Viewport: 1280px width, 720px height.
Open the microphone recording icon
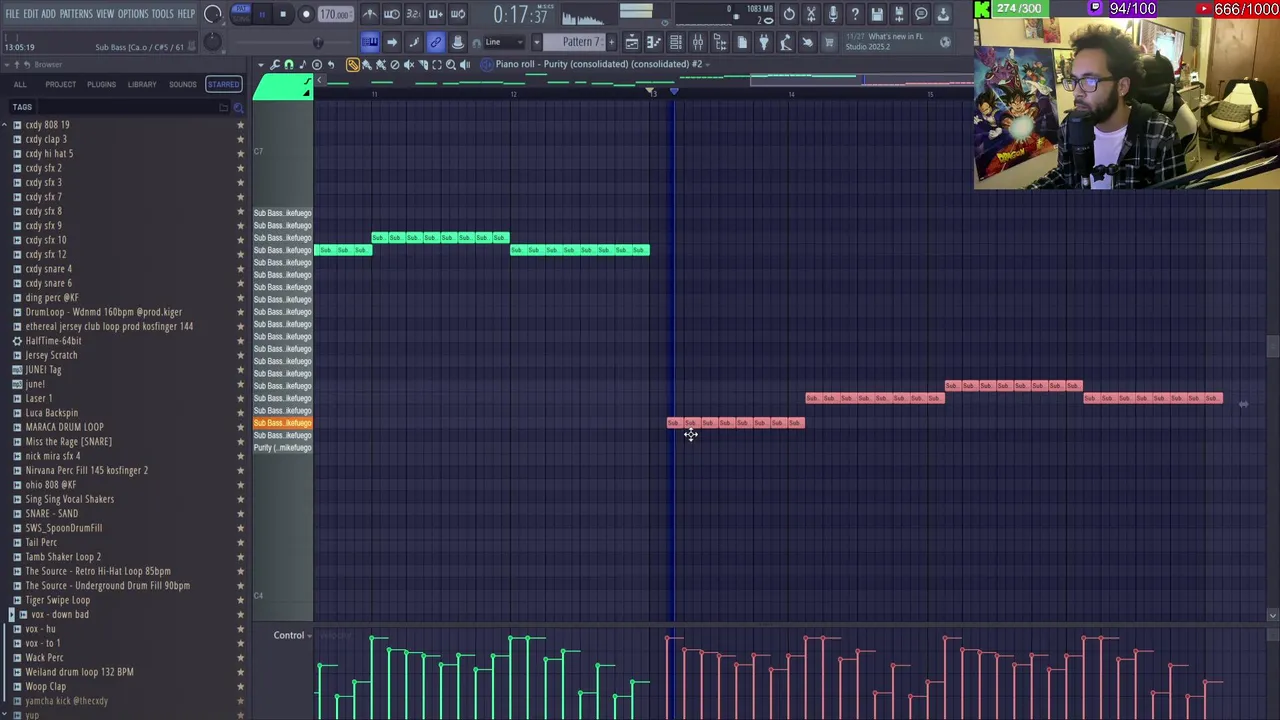tap(833, 14)
